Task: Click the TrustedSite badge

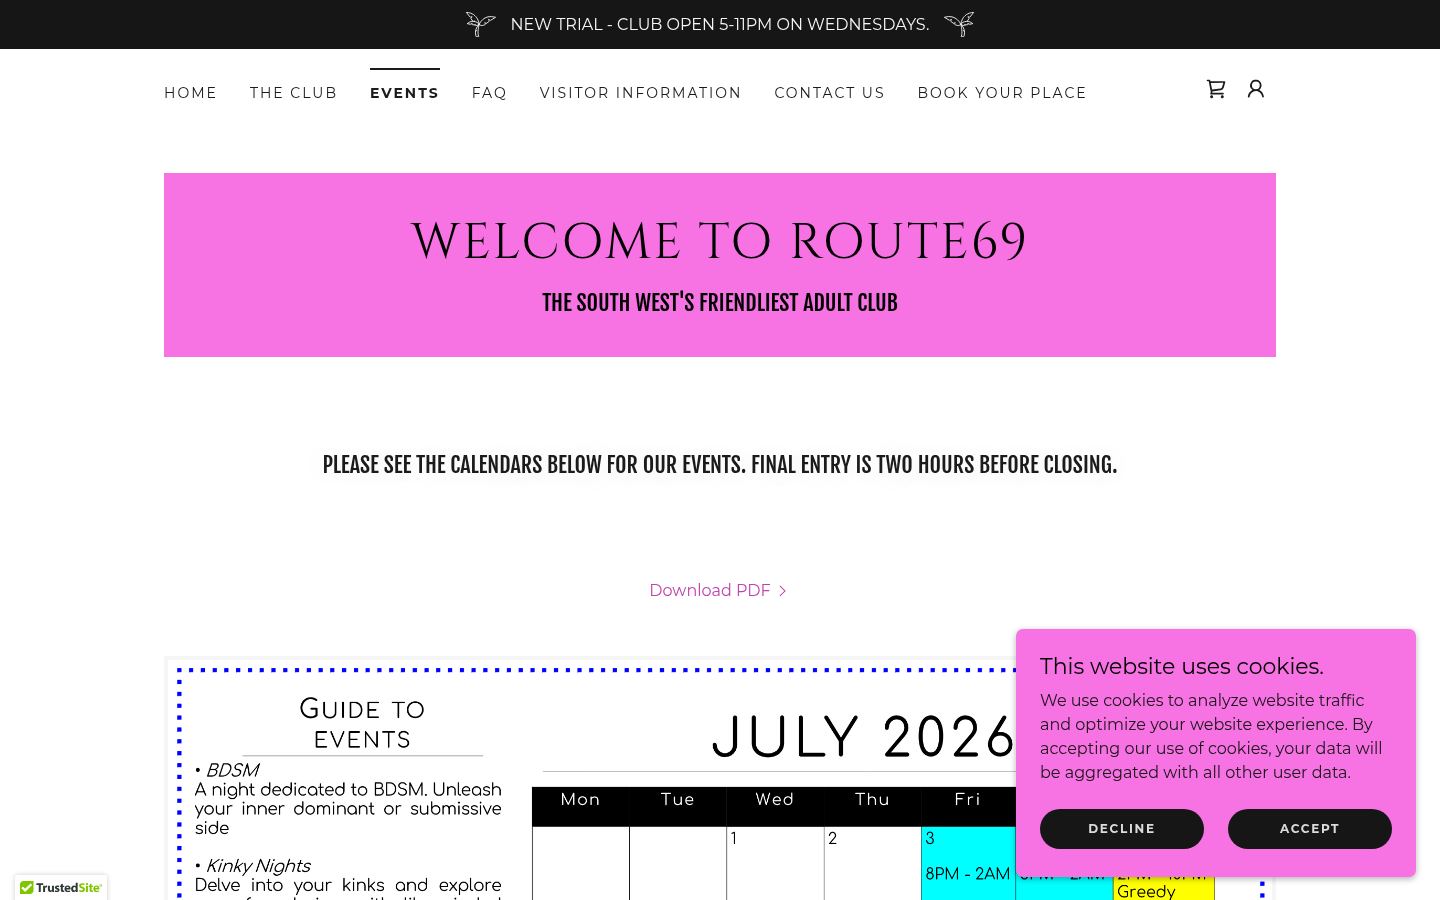Action: (x=61, y=887)
